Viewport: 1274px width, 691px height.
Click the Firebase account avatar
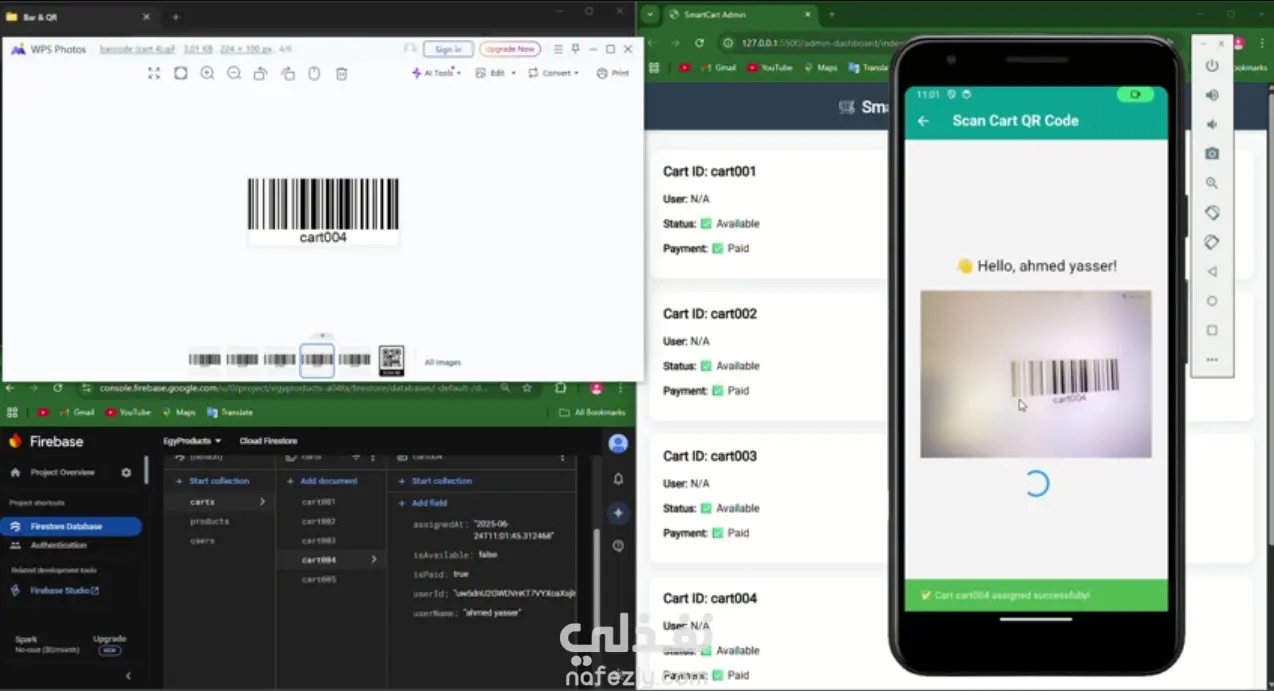(618, 444)
